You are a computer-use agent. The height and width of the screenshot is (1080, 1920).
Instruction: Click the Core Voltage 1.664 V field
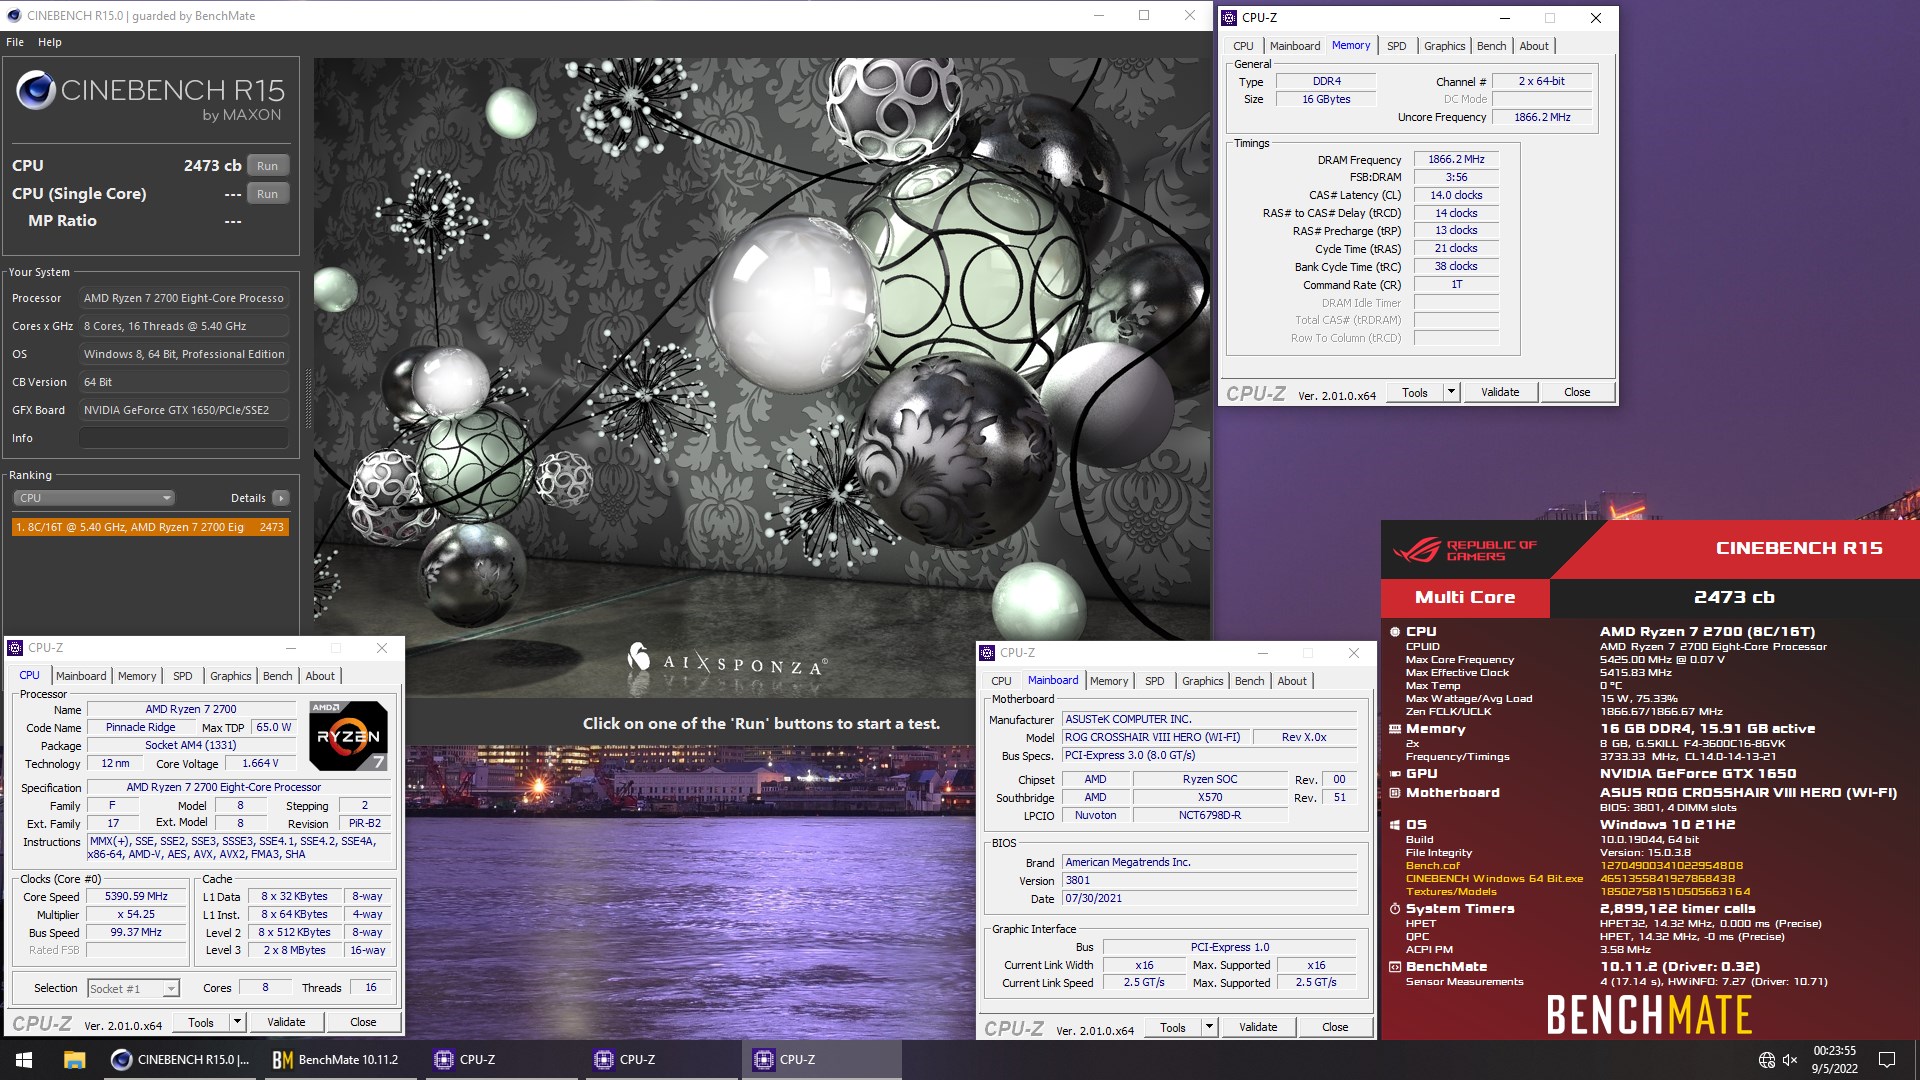(260, 764)
